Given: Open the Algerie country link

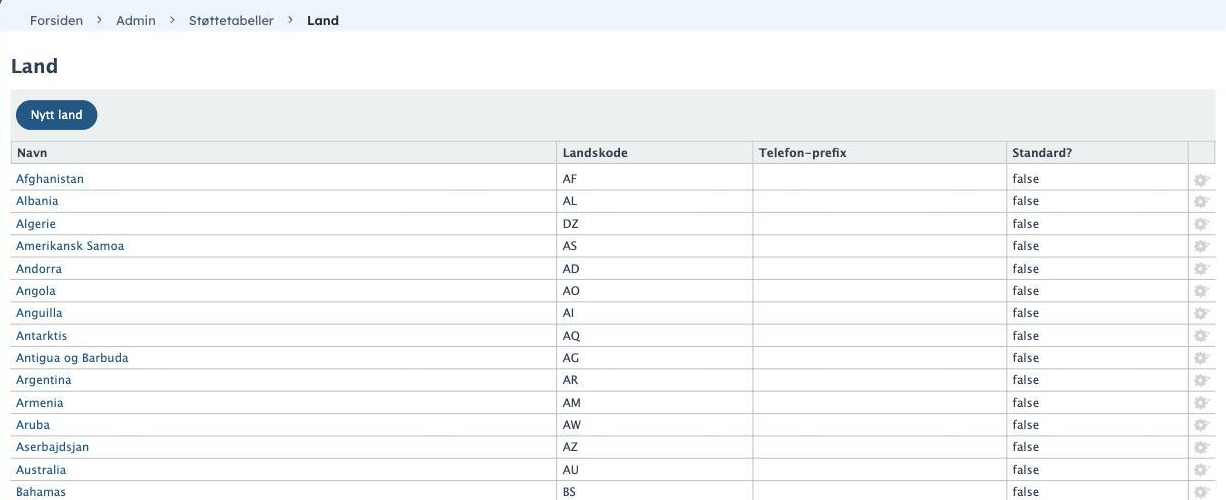Looking at the screenshot, I should (36, 224).
